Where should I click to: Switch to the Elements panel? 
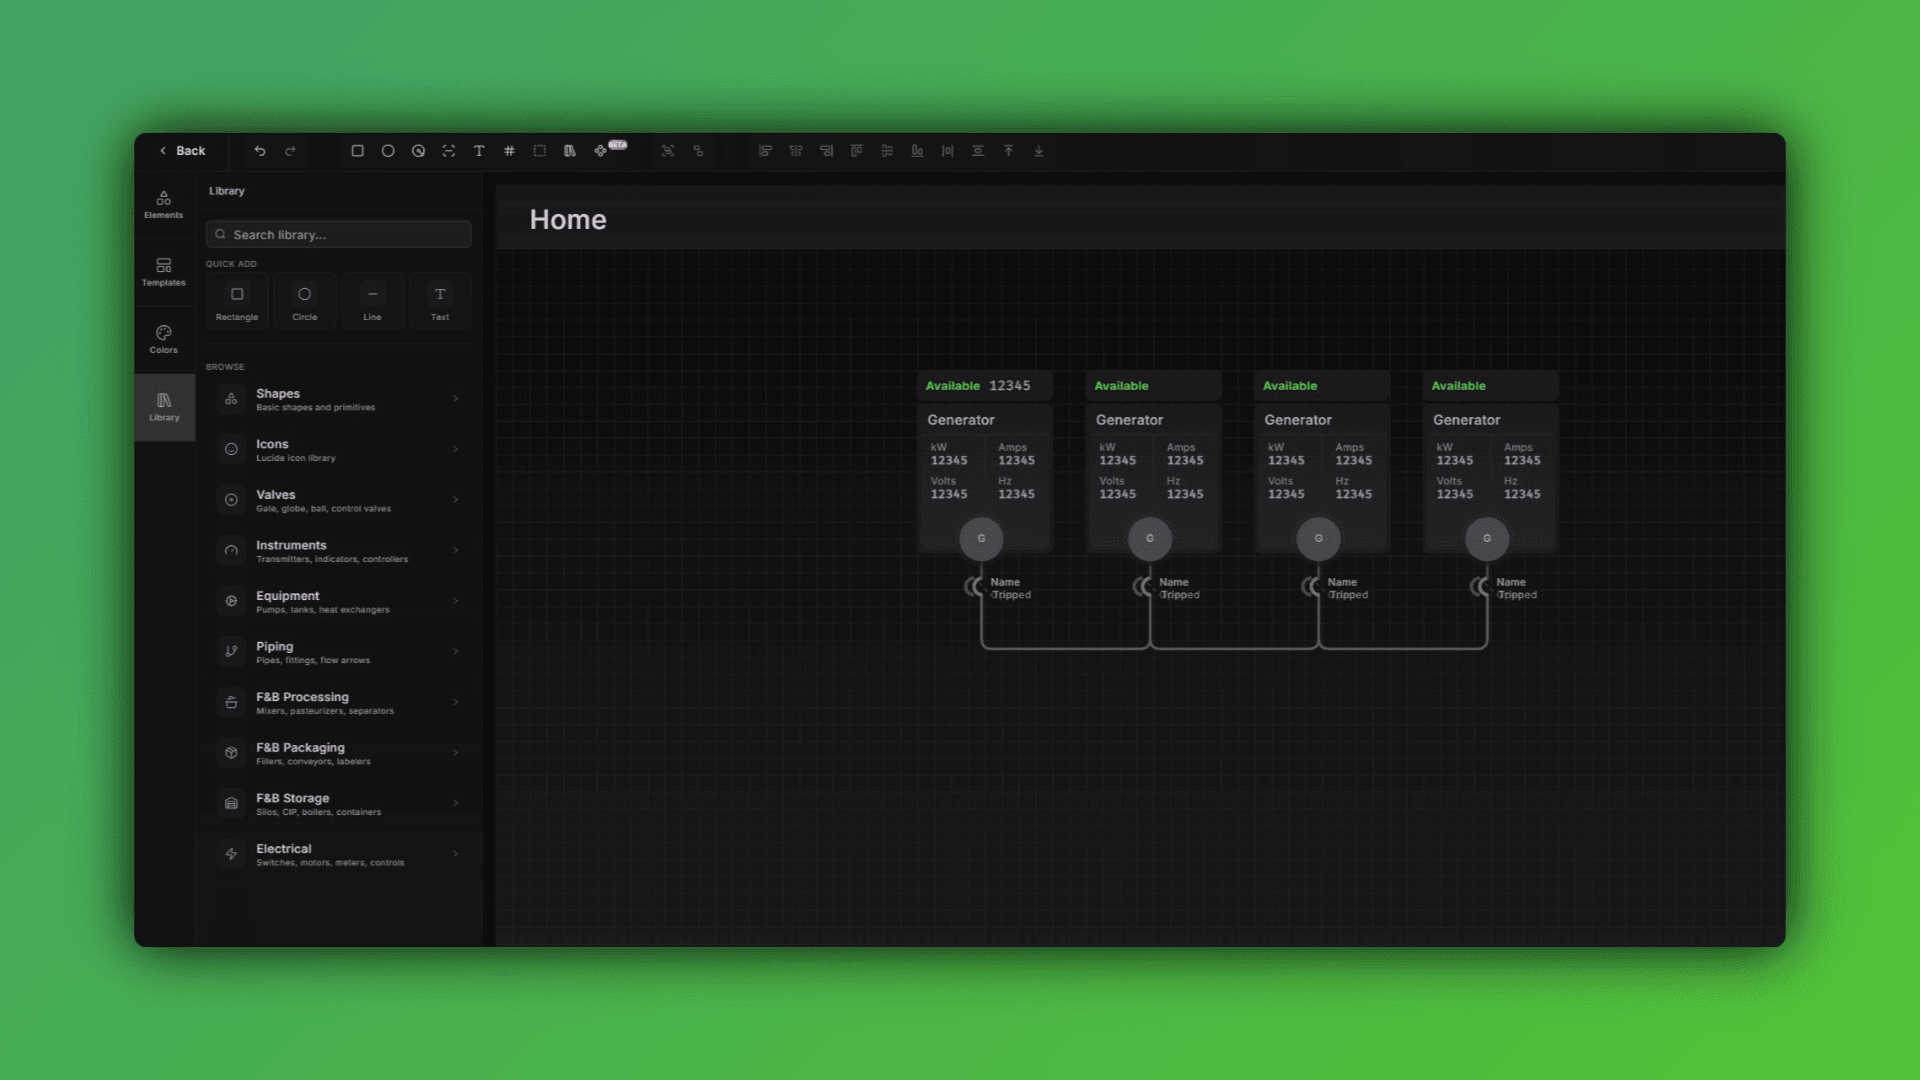click(163, 204)
